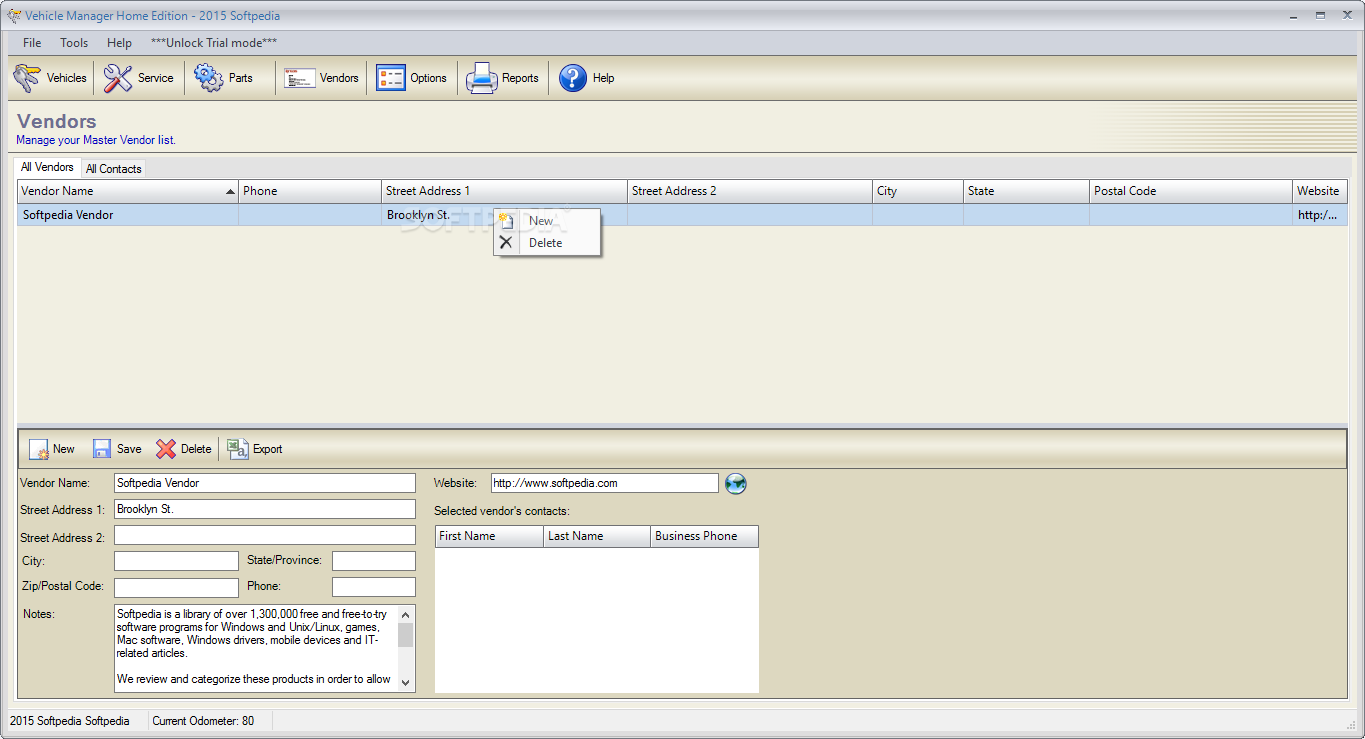
Task: Click the Street Address 1 input field
Action: tap(265, 509)
